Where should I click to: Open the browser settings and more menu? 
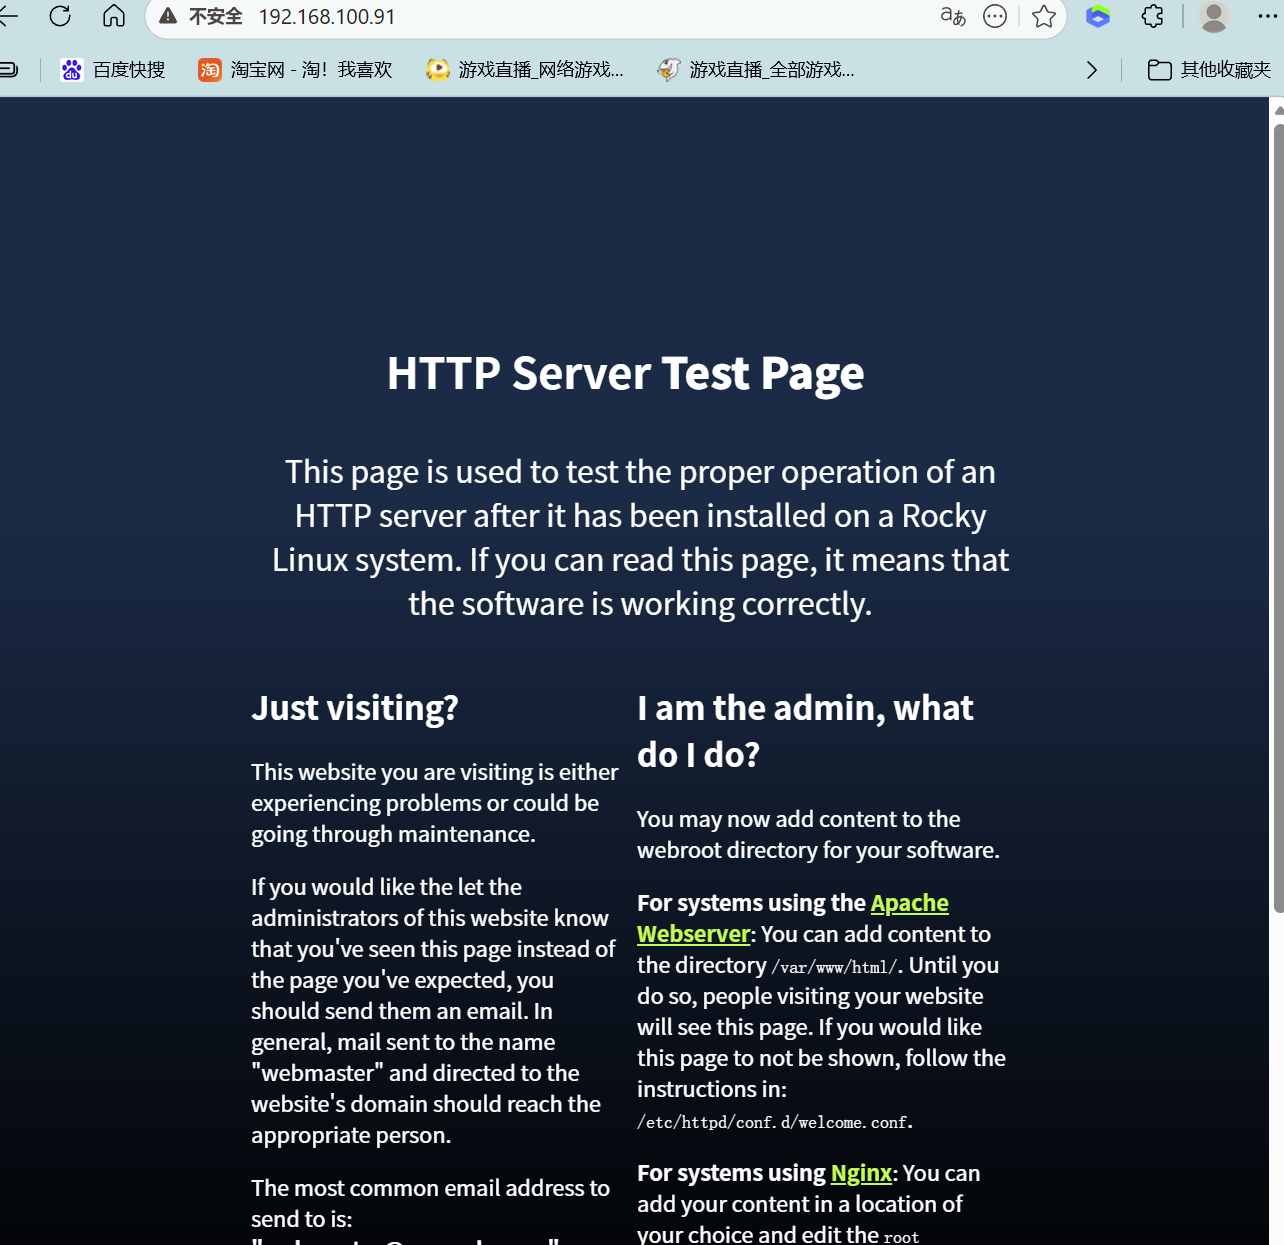pos(1267,16)
